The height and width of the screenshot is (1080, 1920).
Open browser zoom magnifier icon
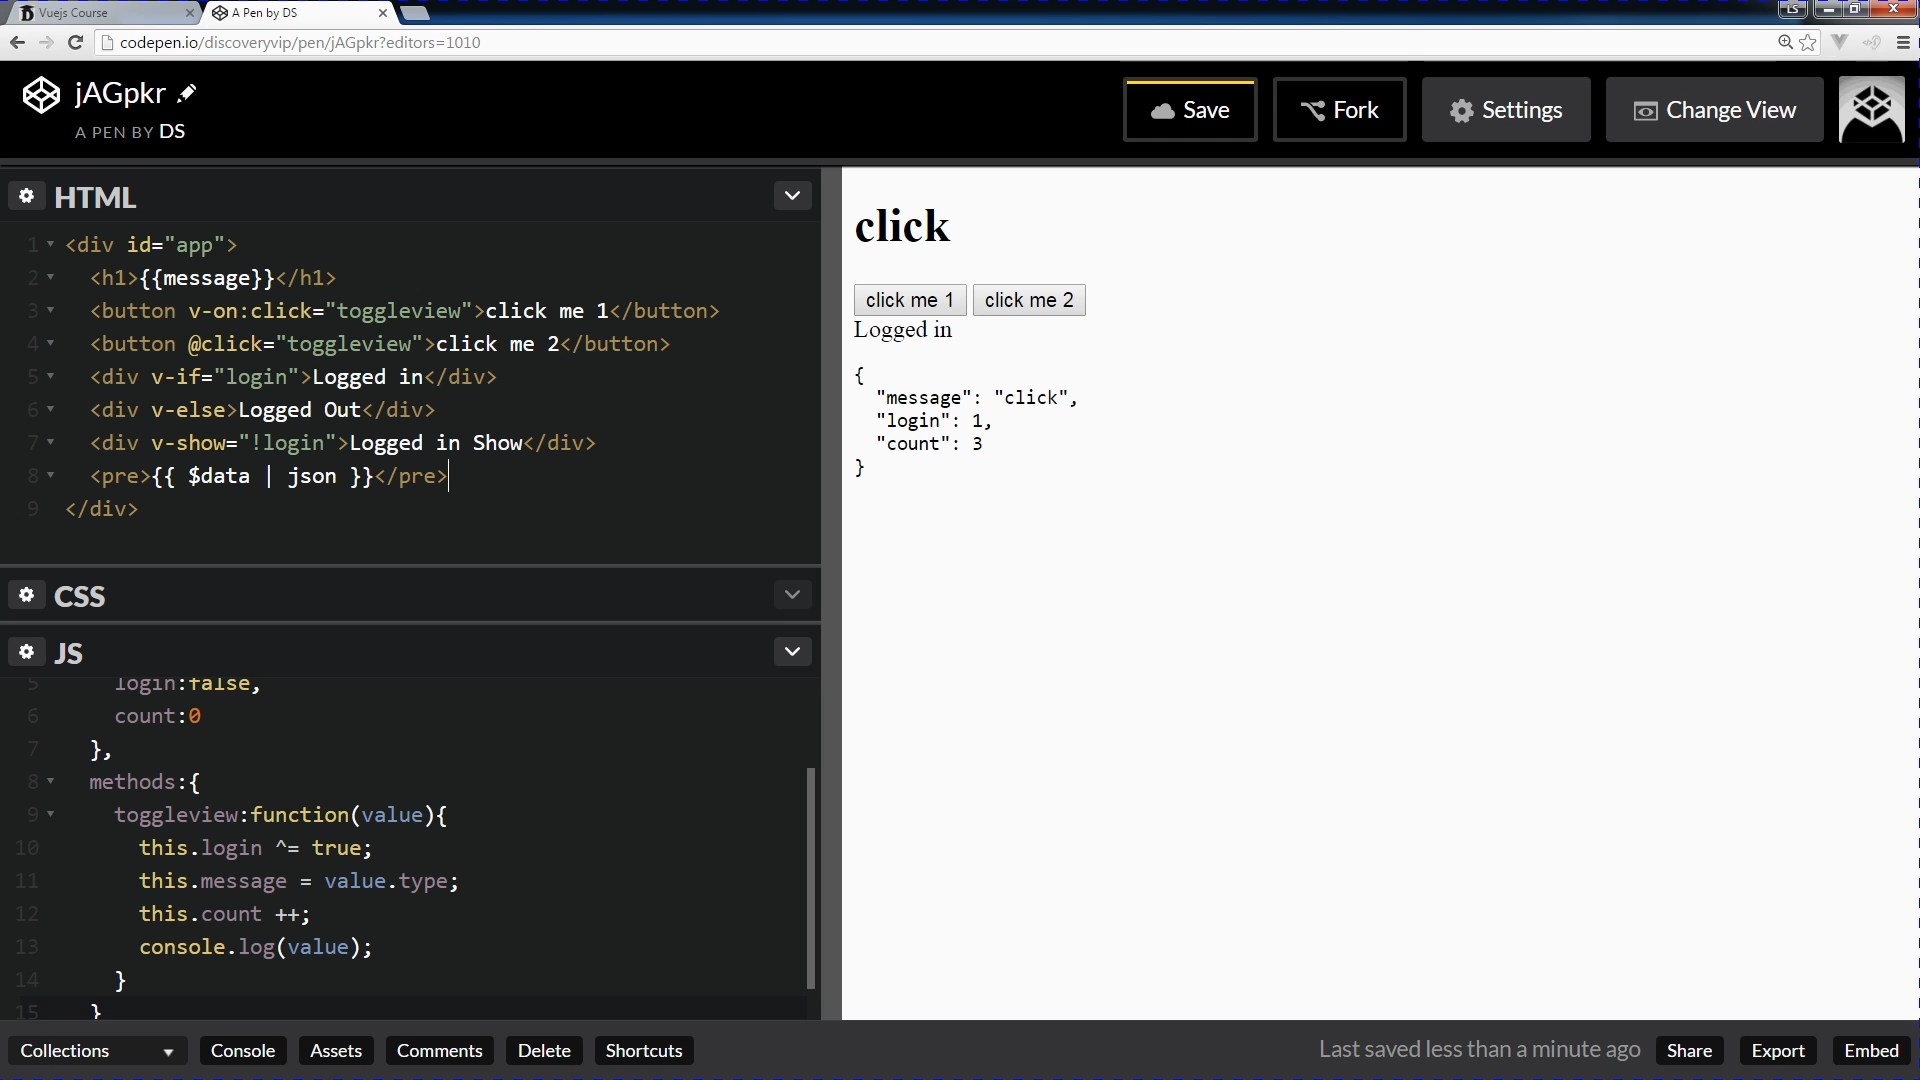point(1785,42)
